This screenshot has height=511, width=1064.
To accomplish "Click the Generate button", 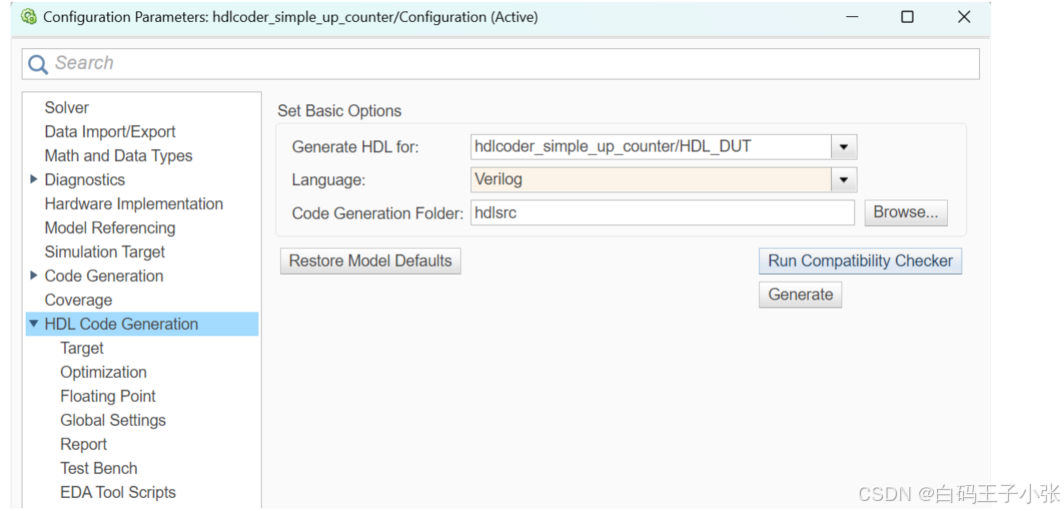I will pos(800,295).
